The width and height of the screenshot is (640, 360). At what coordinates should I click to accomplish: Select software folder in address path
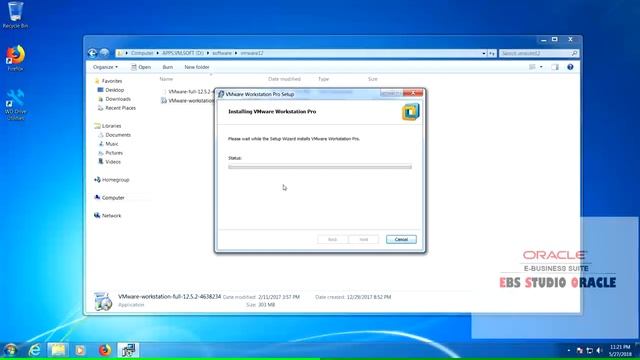coord(222,53)
